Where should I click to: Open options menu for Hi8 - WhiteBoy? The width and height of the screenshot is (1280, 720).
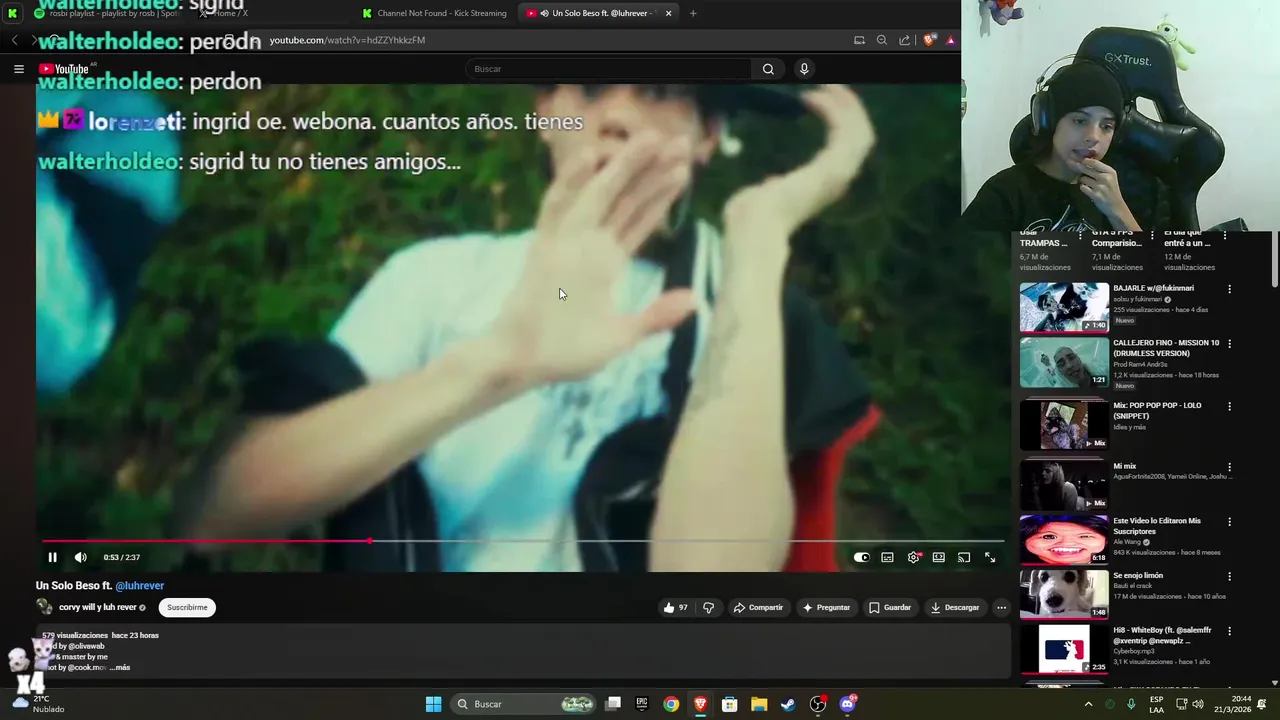[1229, 632]
